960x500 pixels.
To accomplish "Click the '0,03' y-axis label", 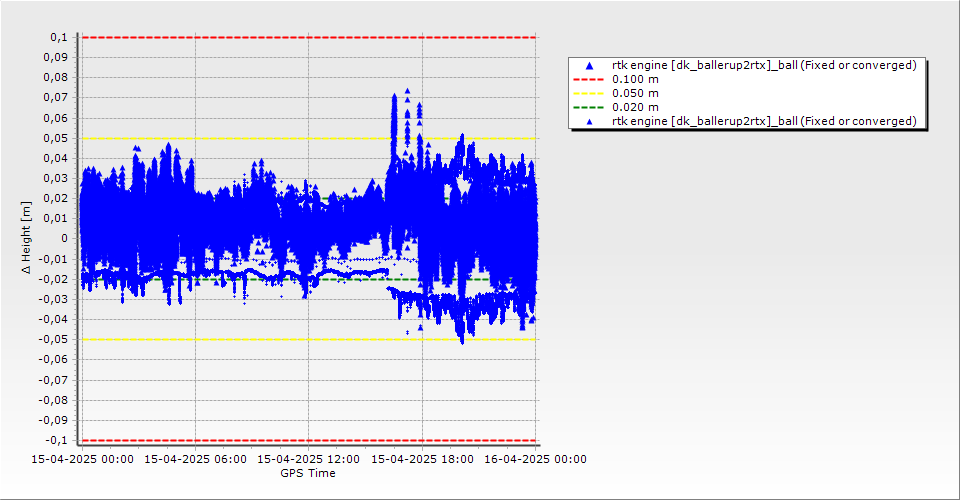I will click(56, 179).
